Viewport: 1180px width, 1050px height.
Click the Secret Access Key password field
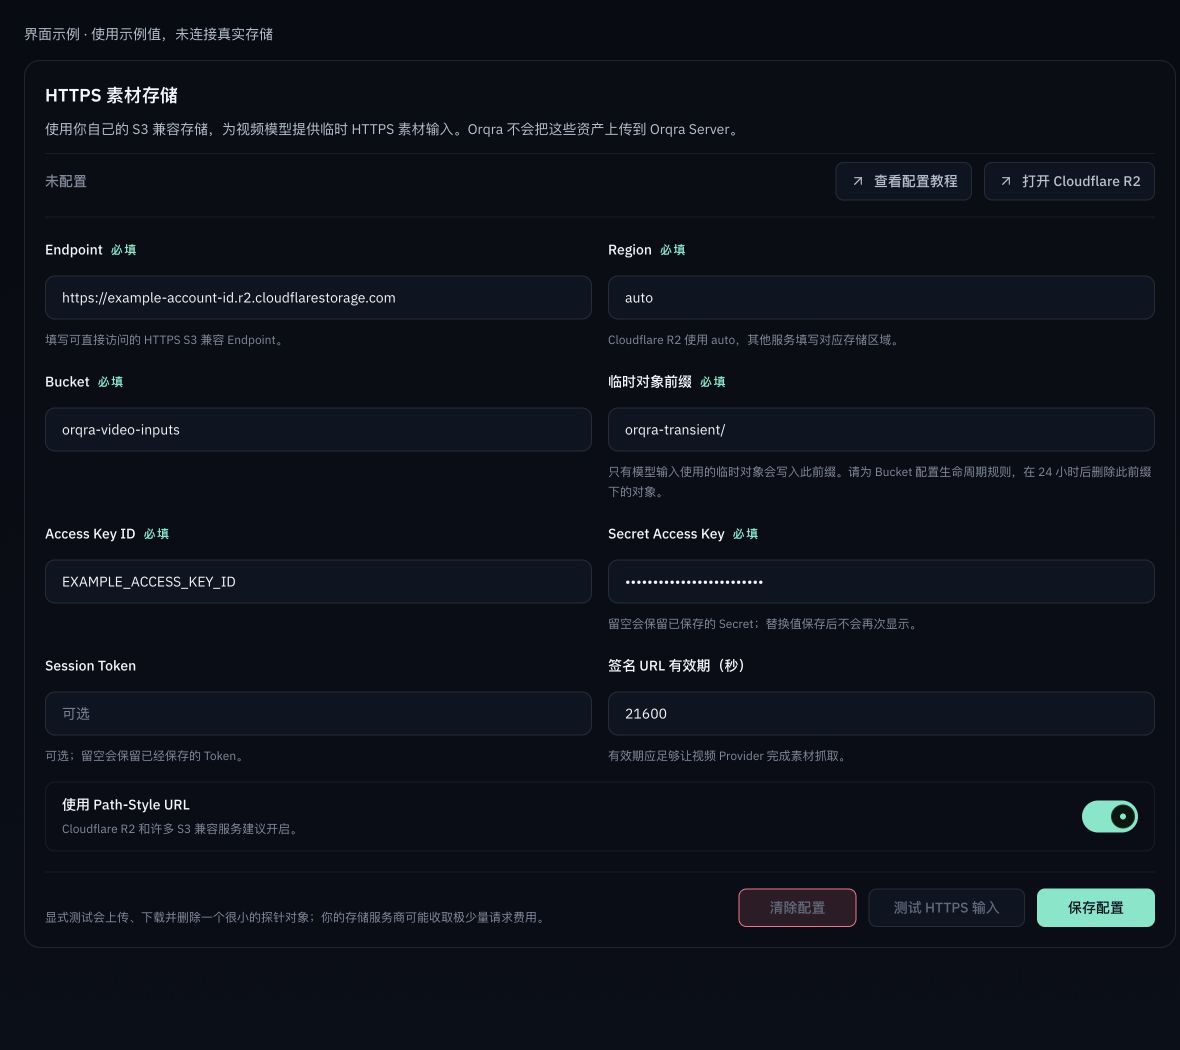(880, 582)
